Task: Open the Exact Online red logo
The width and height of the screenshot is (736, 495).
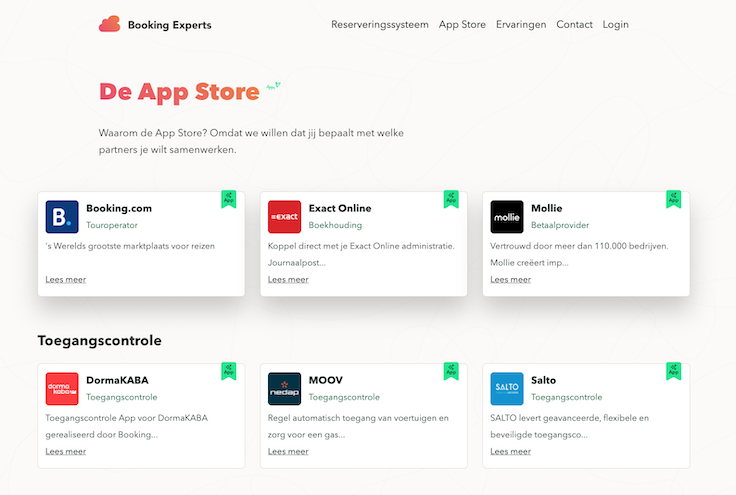Action: tap(284, 217)
